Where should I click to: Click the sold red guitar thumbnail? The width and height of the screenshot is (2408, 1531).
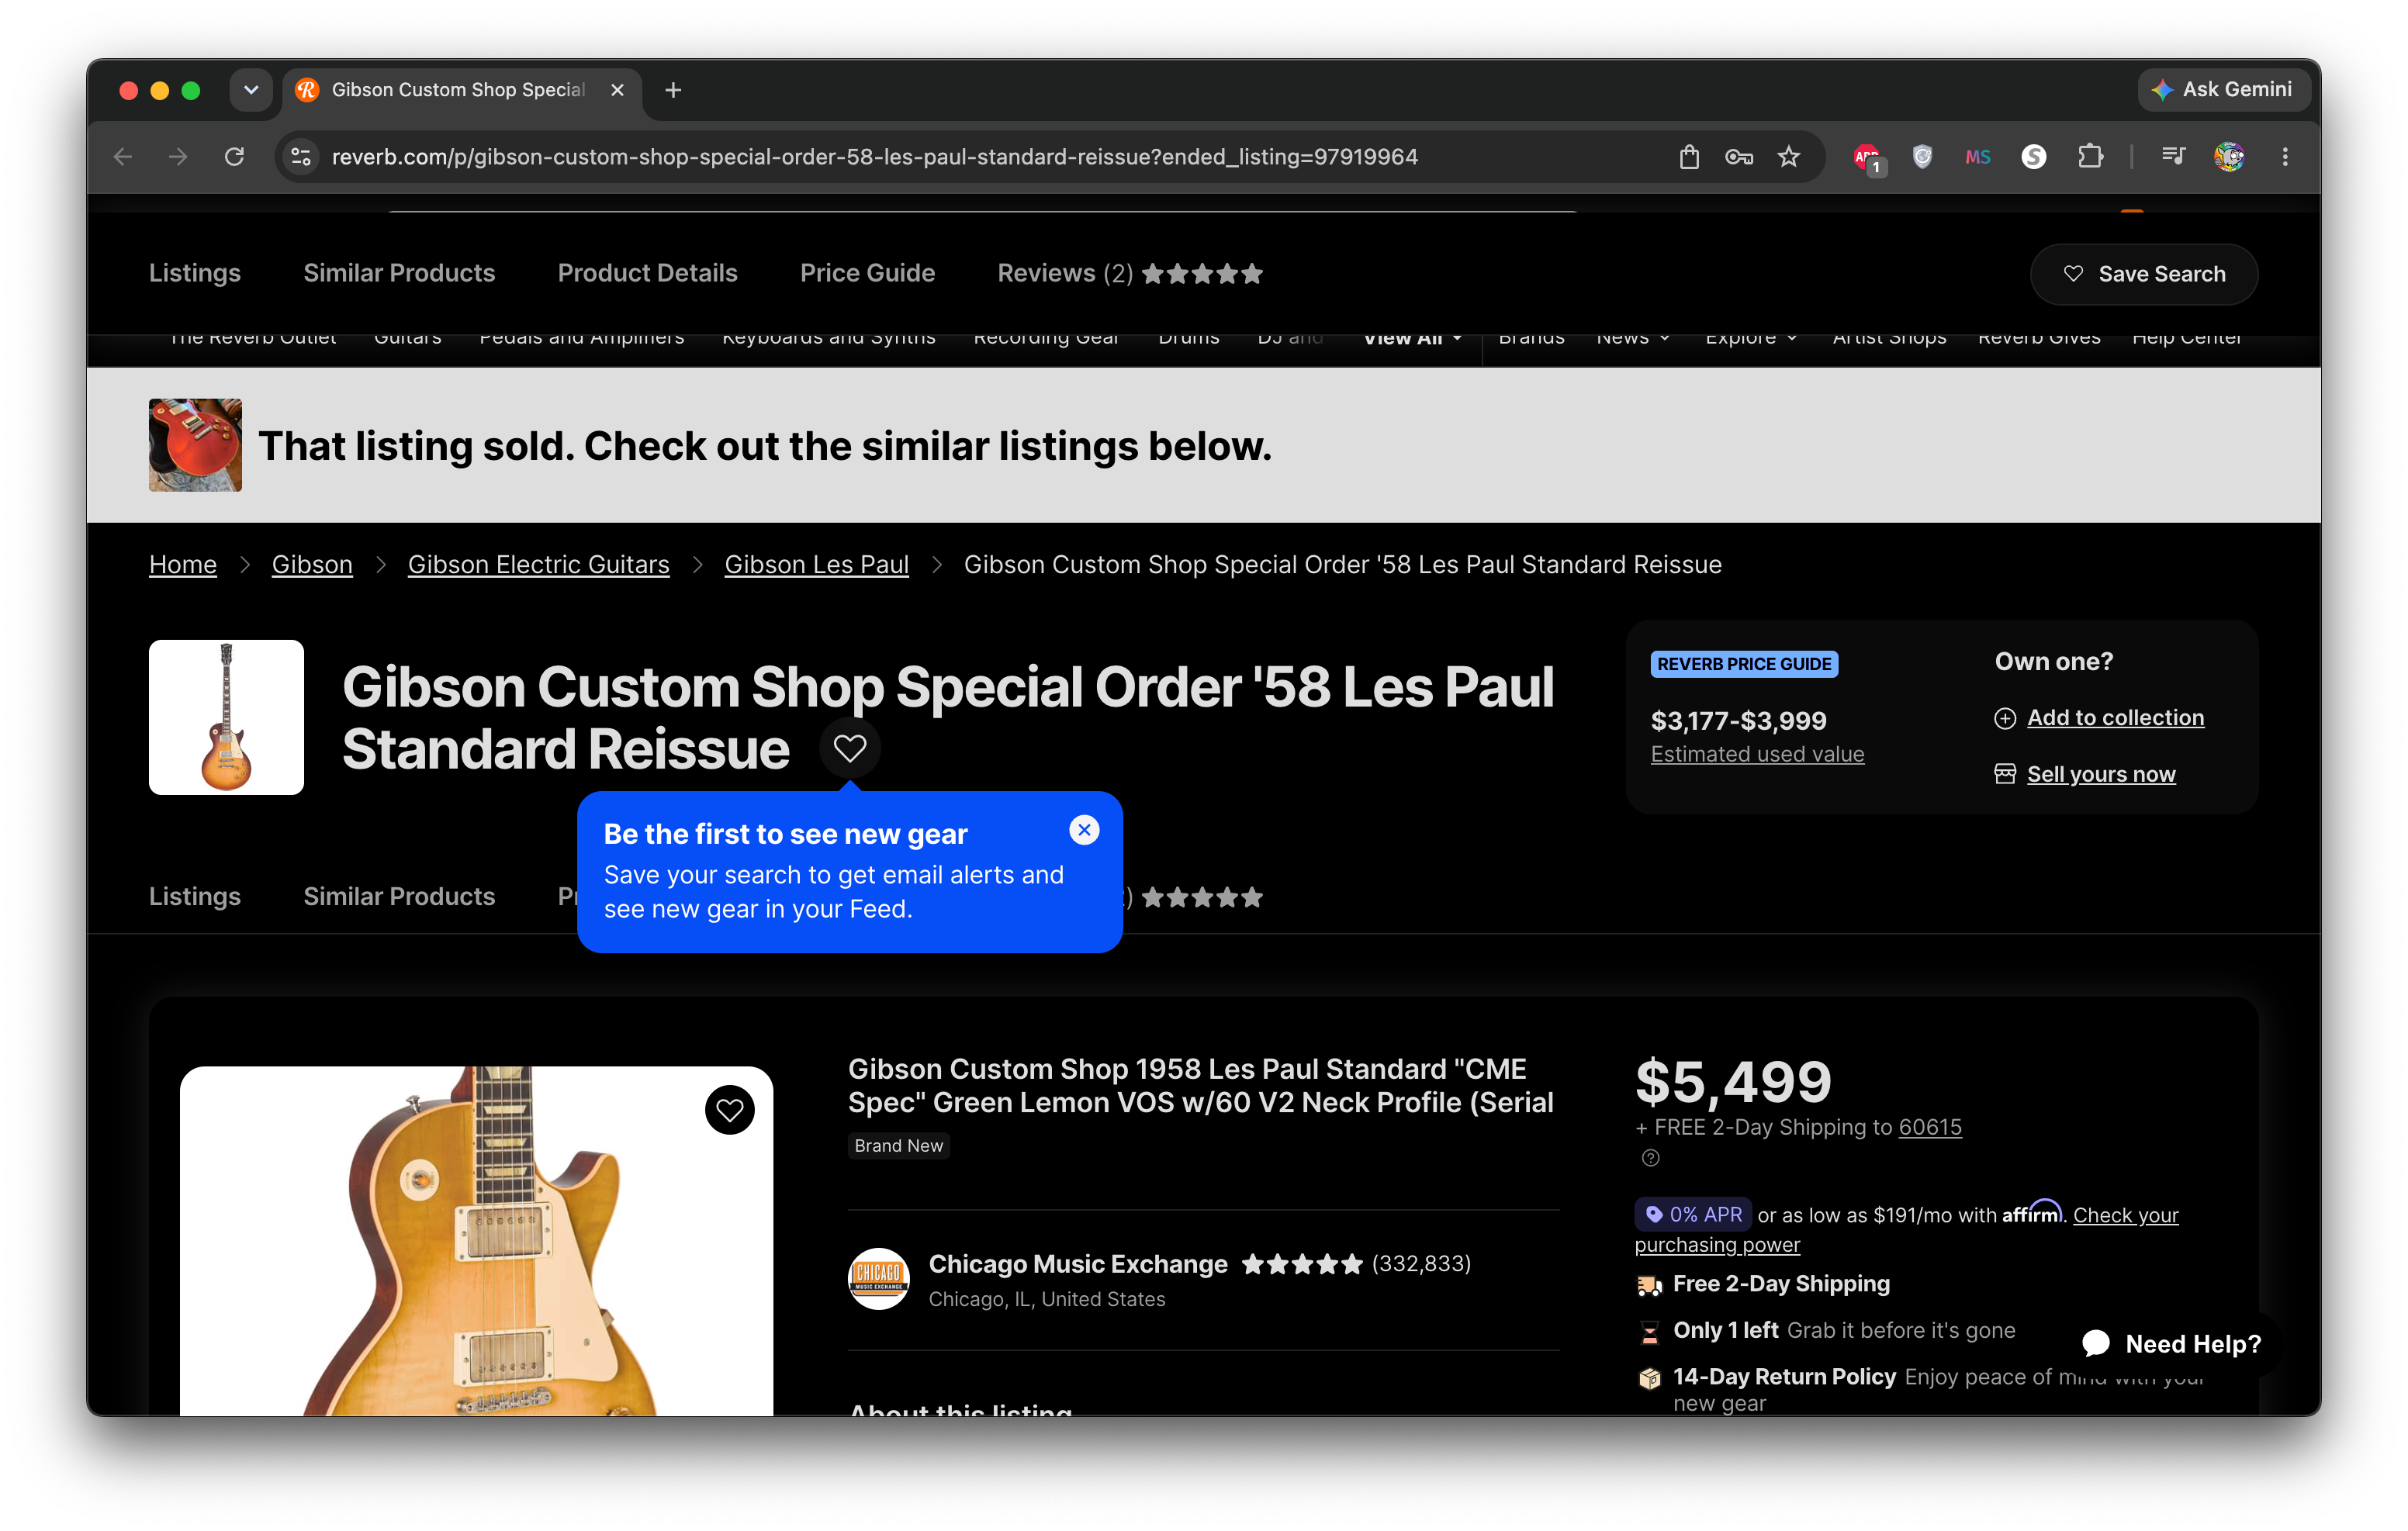195,445
